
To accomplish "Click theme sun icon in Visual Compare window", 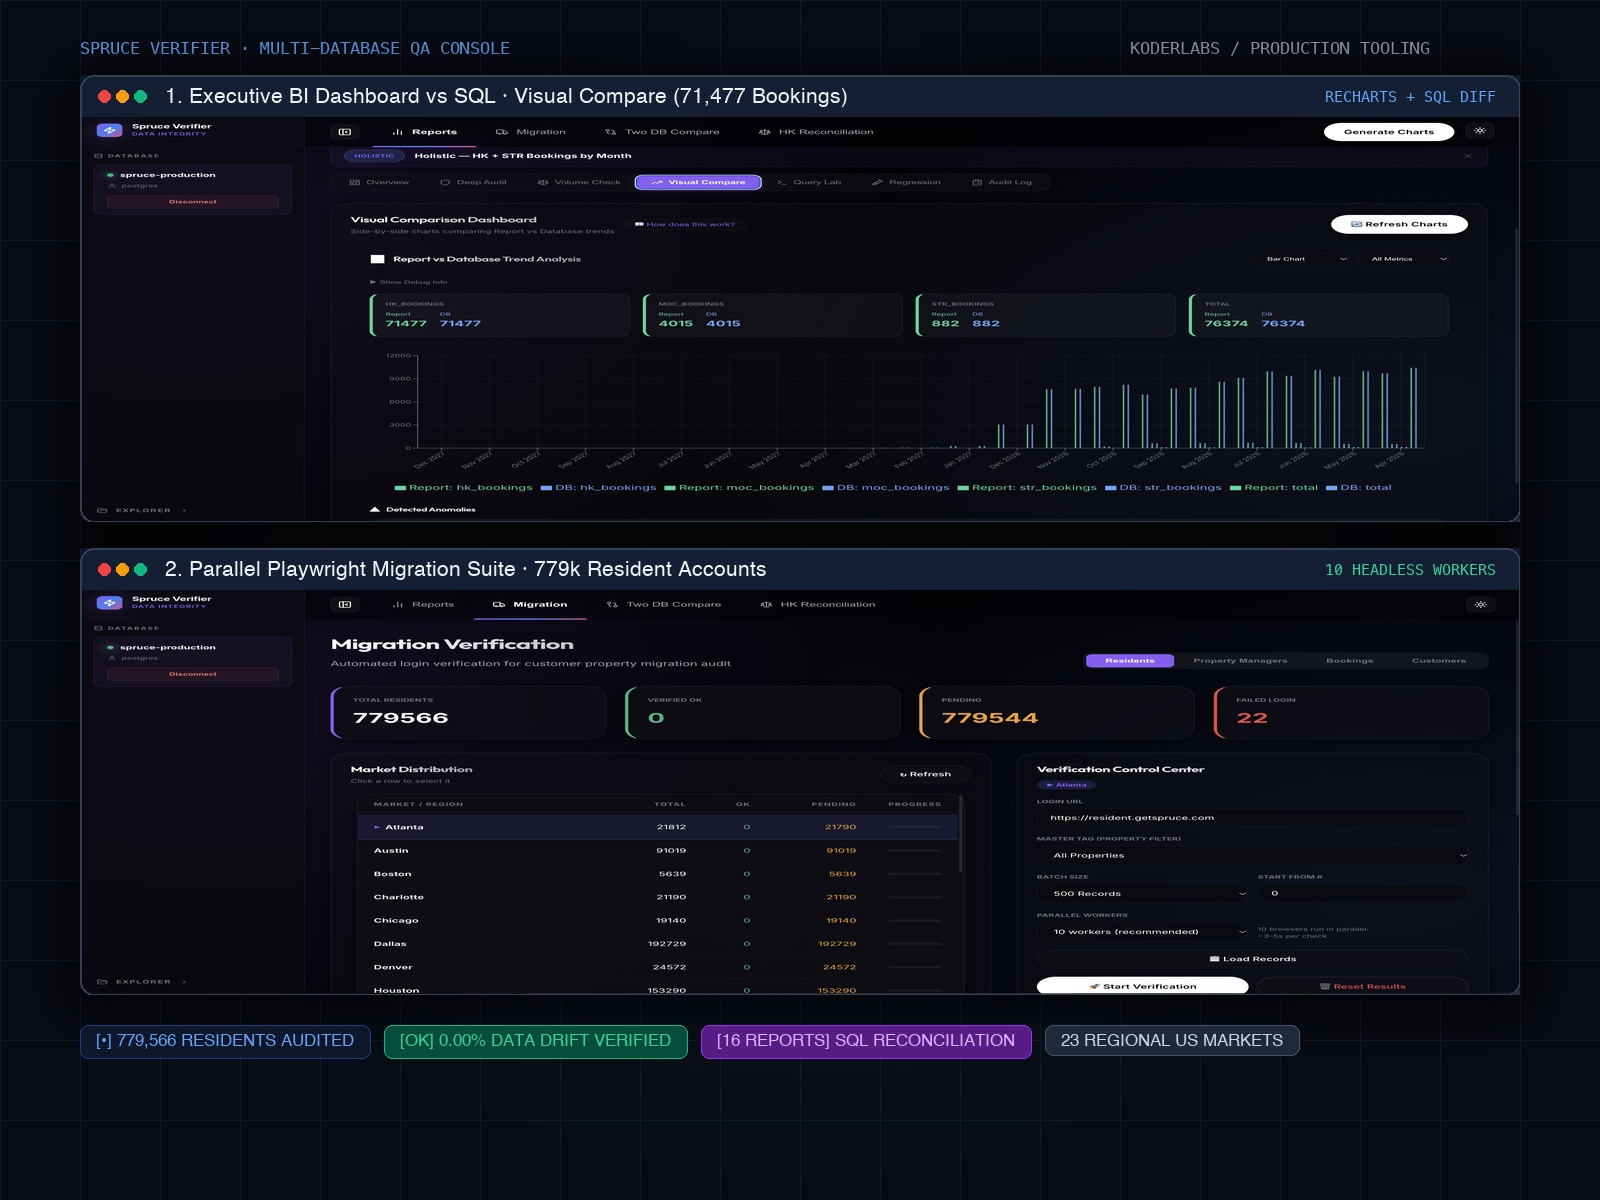I will (x=1480, y=131).
